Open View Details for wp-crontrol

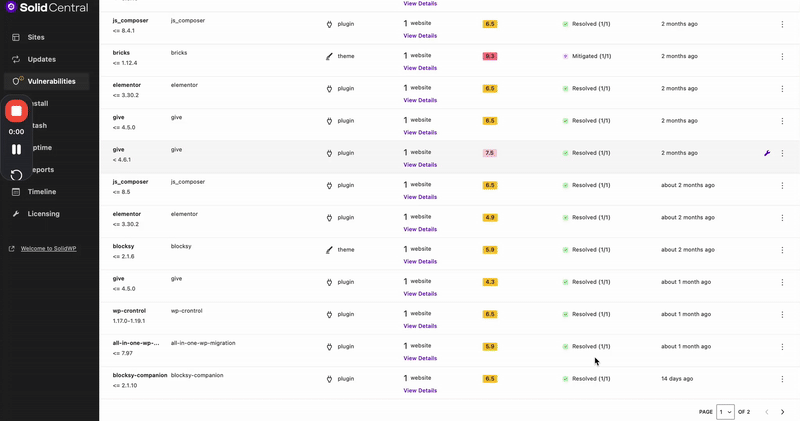click(420, 326)
